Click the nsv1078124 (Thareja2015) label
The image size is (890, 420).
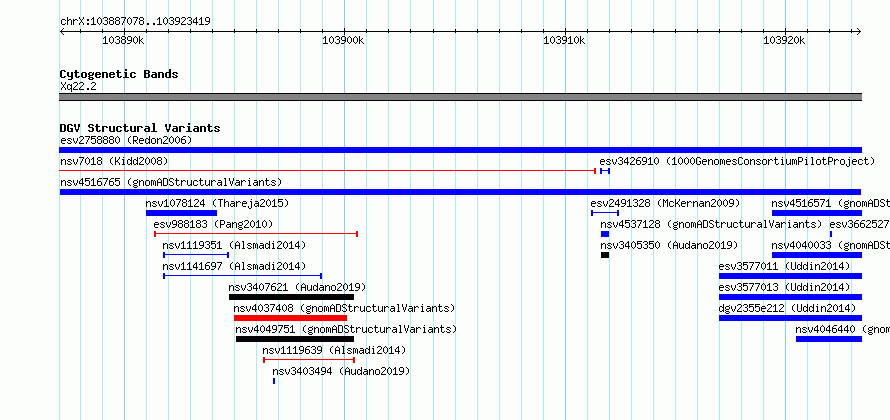click(x=217, y=203)
